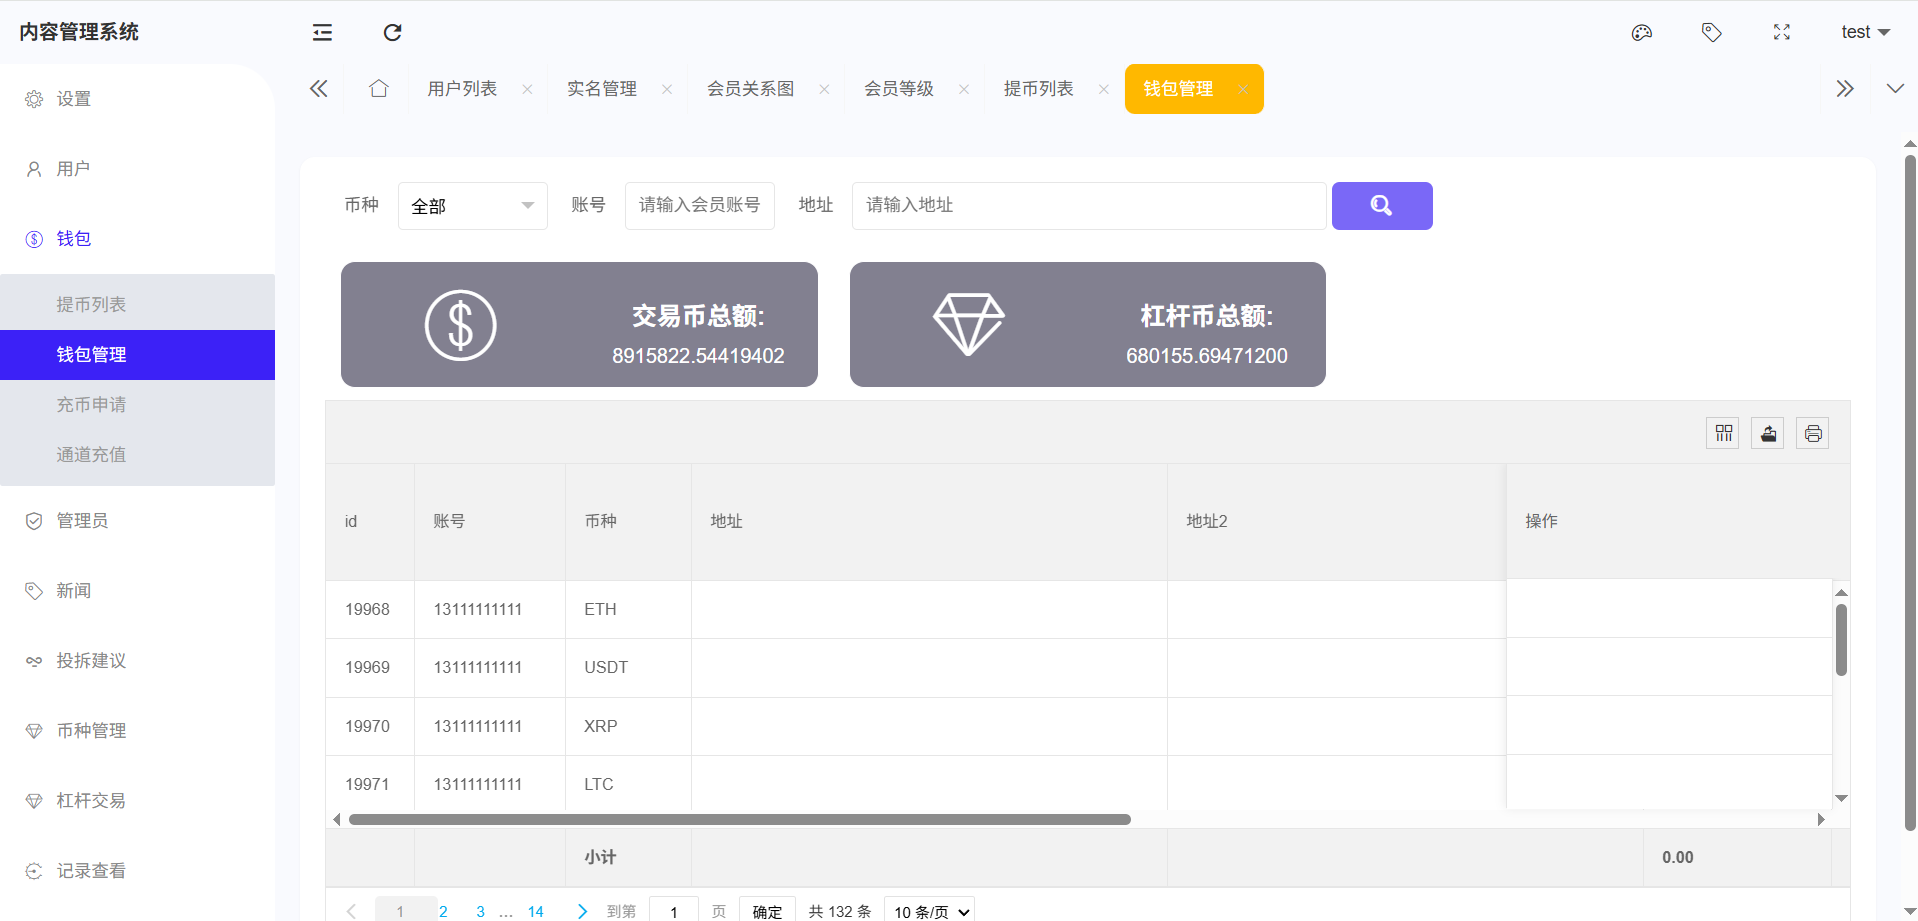Image resolution: width=1918 pixels, height=921 pixels.
Task: Click the purple search button
Action: [x=1381, y=206]
